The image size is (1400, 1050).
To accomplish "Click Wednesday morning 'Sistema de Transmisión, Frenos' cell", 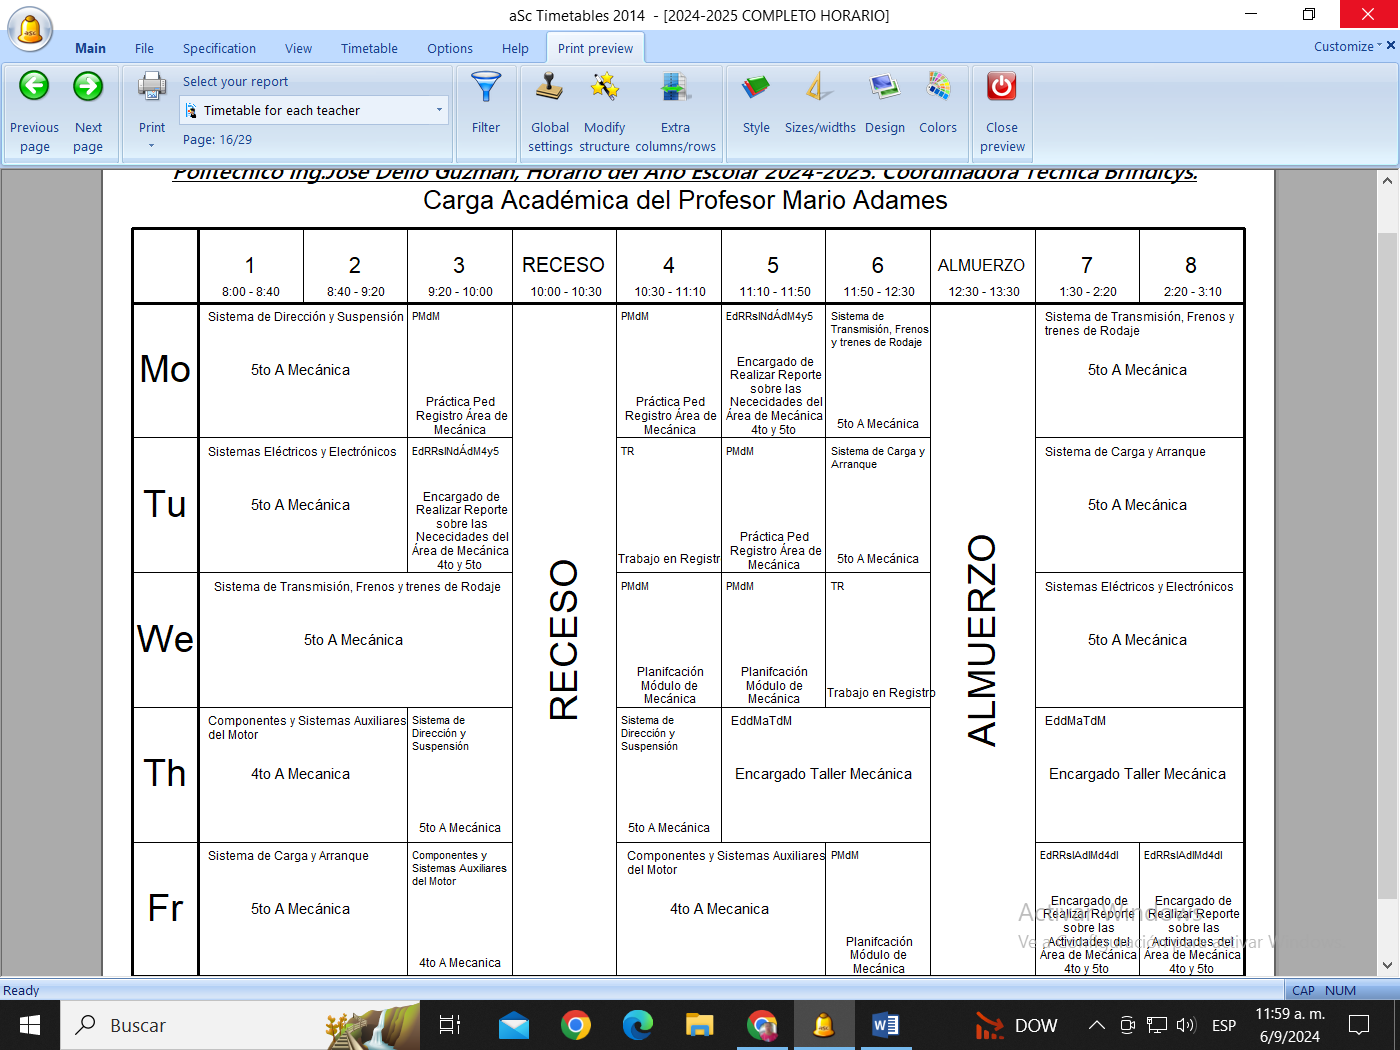I will [355, 640].
